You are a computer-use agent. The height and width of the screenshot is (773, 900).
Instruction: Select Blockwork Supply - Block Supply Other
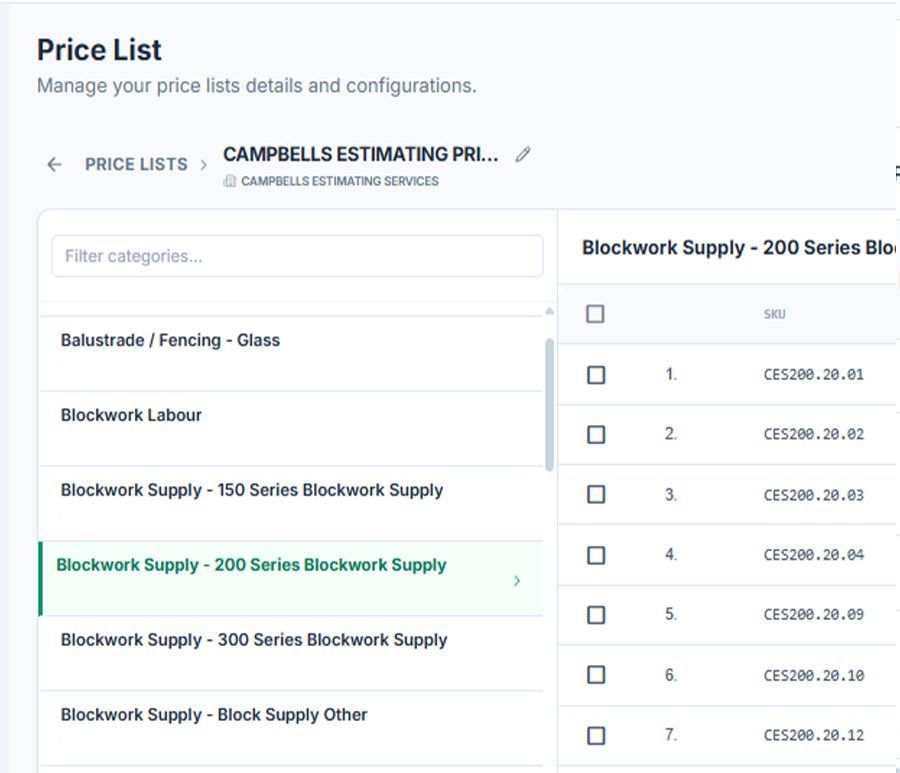[290, 728]
